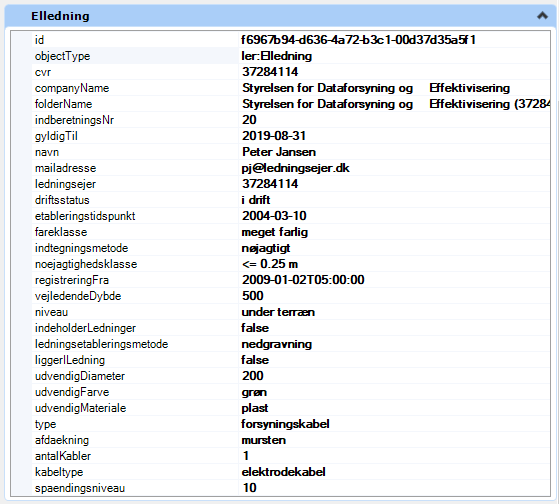
Task: Click the niveau value under terræn
Action: 278,312
